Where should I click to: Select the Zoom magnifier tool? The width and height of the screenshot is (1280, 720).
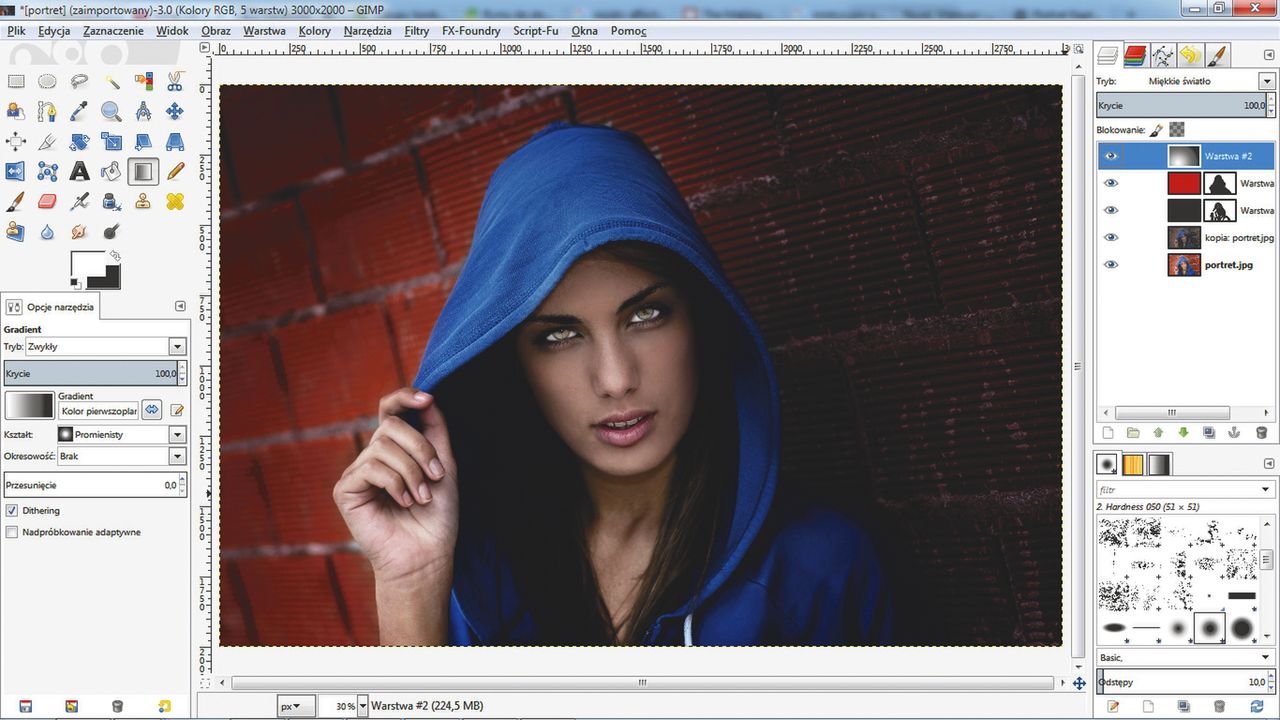point(111,111)
